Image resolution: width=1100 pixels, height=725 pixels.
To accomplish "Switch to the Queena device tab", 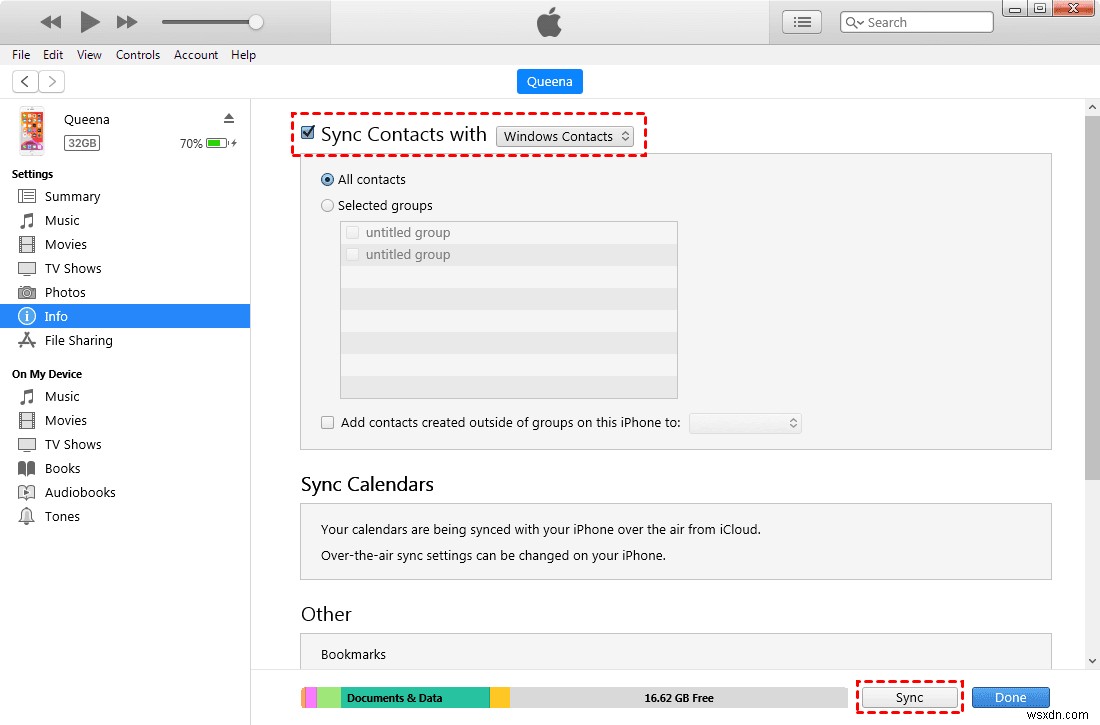I will pyautogui.click(x=549, y=81).
